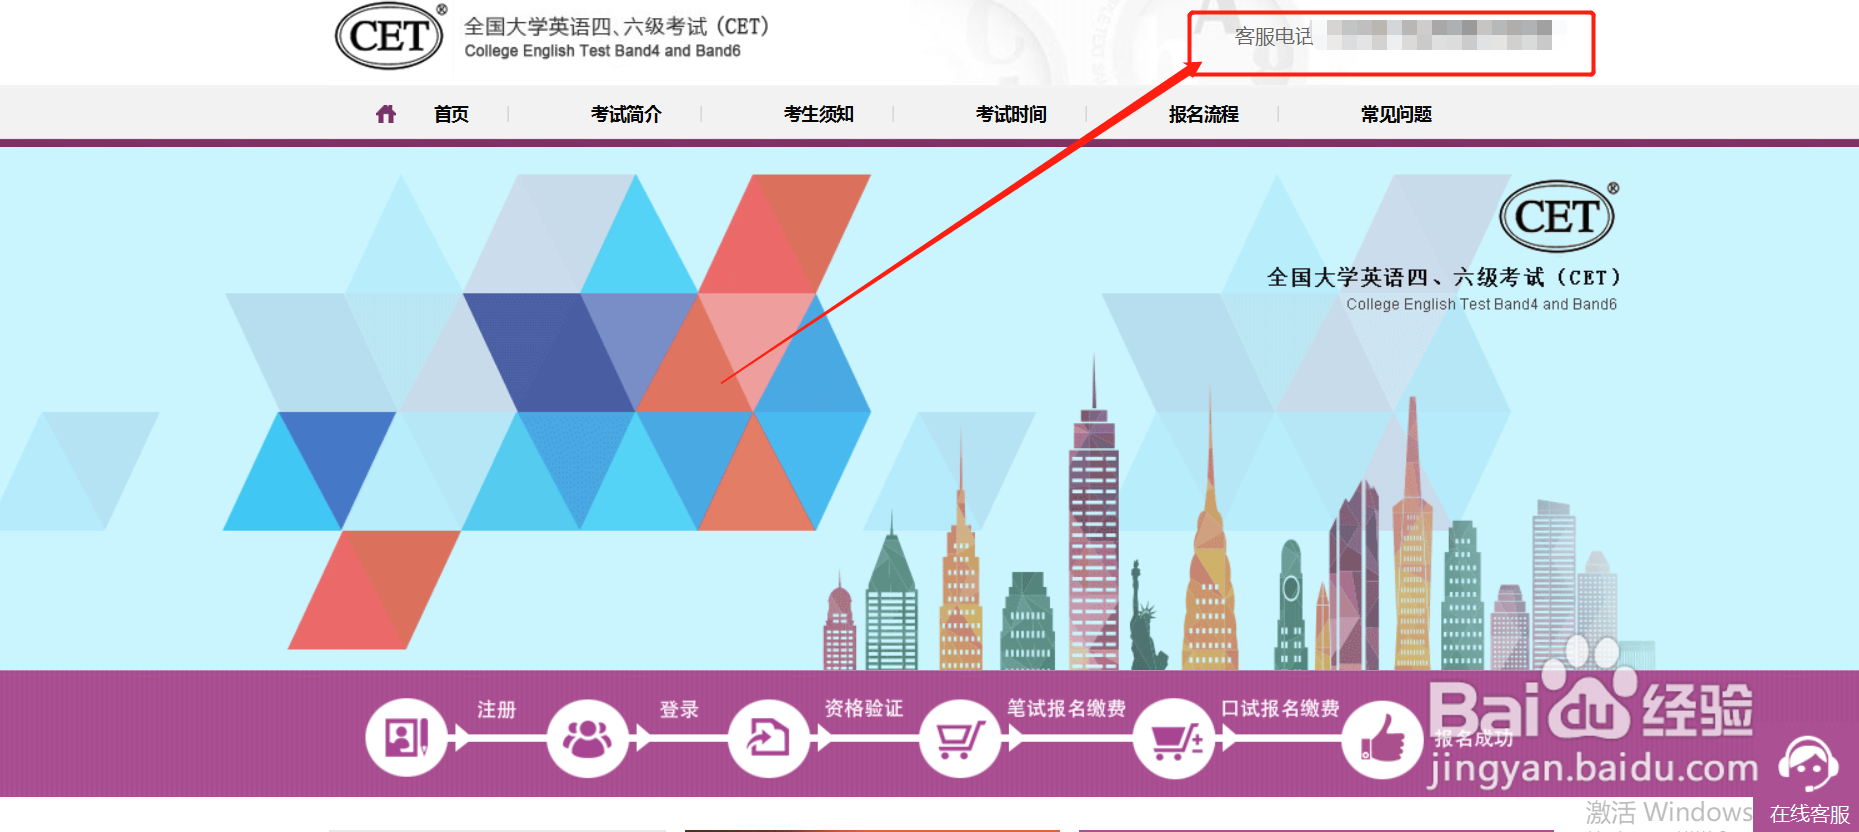
Task: Click the 注册 text label
Action: coord(497,709)
